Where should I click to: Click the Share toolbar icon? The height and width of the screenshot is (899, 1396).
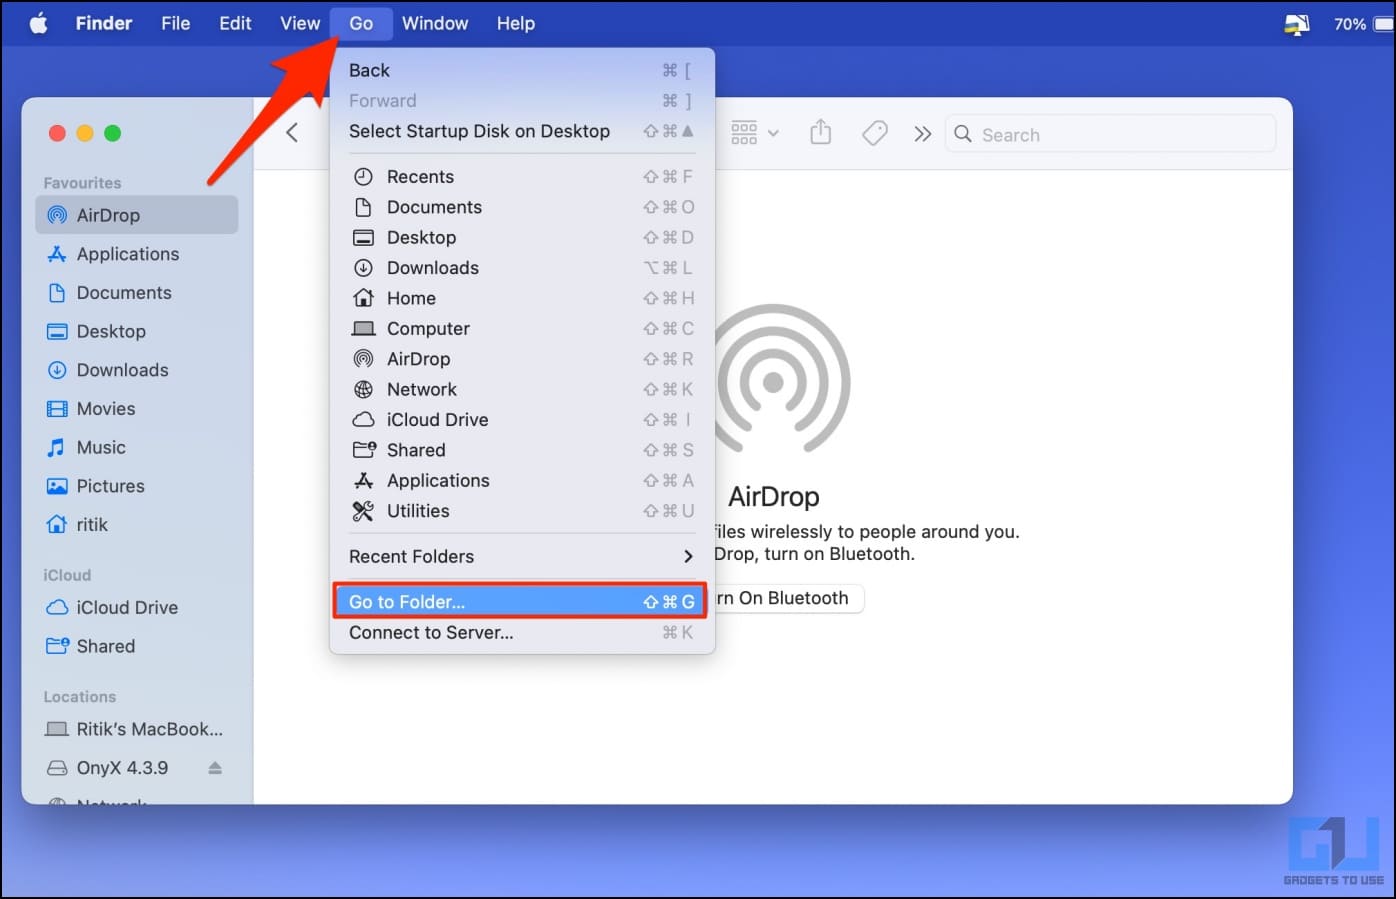coord(821,133)
